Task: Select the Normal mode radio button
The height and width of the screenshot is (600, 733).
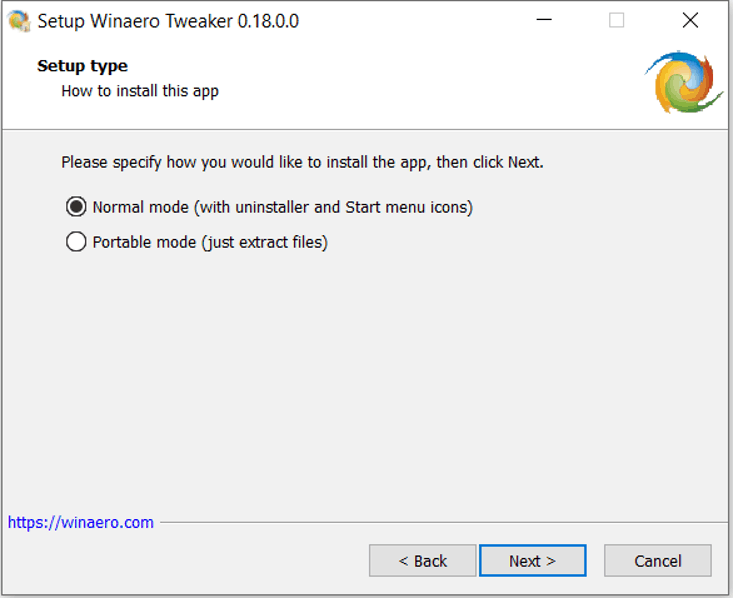Action: point(76,207)
